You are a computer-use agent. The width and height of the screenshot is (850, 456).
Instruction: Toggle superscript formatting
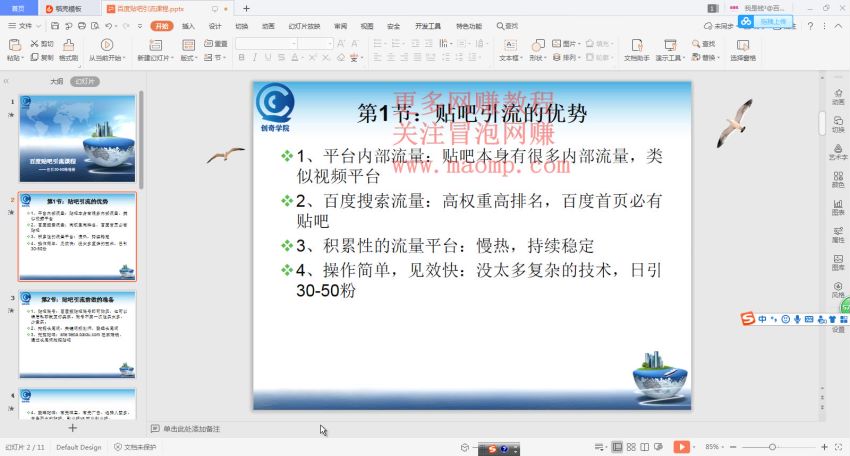coord(313,57)
